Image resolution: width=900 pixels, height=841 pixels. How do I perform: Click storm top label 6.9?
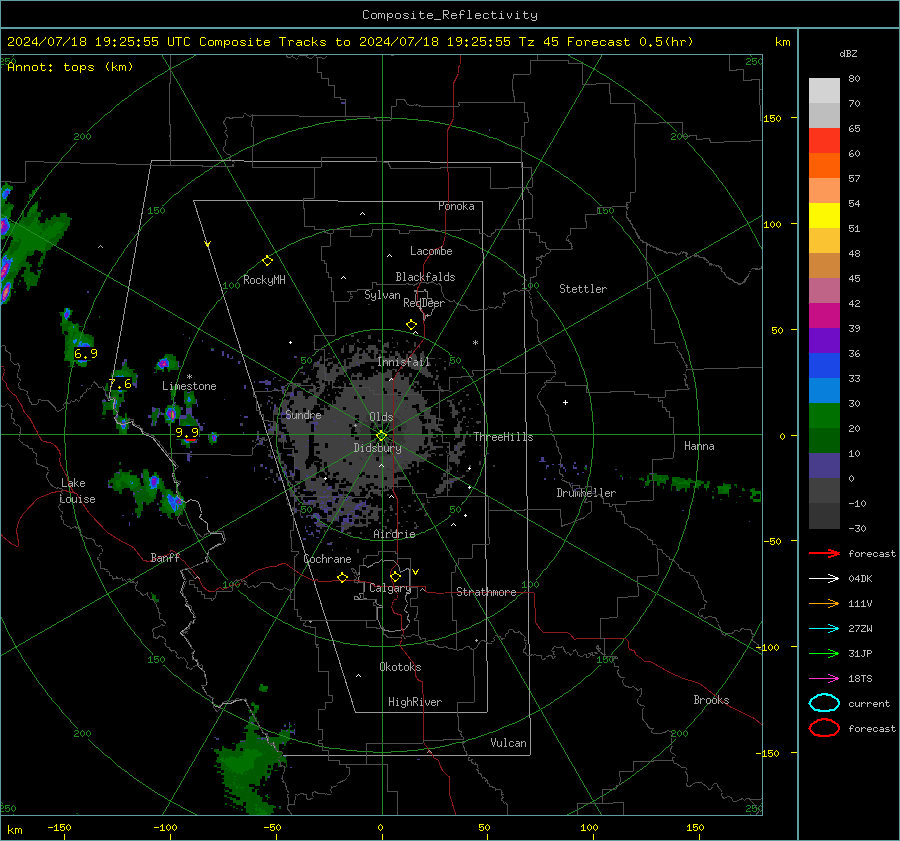pos(86,354)
